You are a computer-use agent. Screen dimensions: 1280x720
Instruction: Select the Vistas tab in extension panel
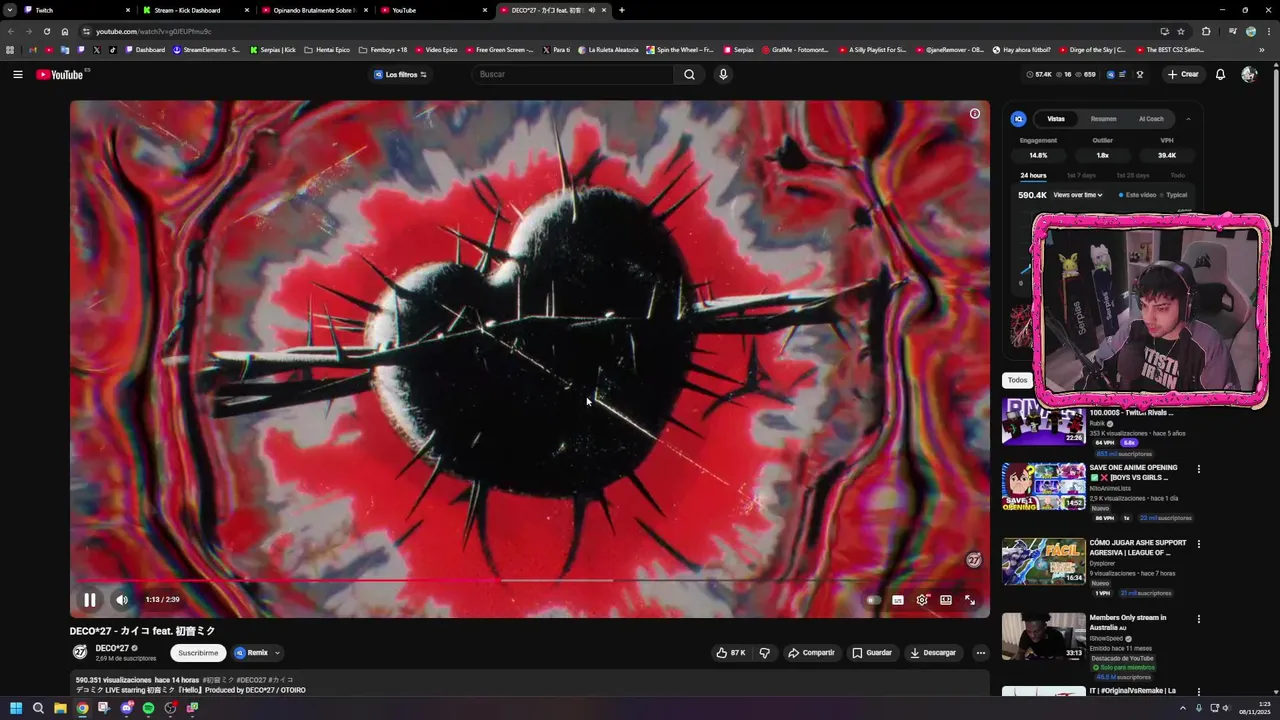point(1056,119)
